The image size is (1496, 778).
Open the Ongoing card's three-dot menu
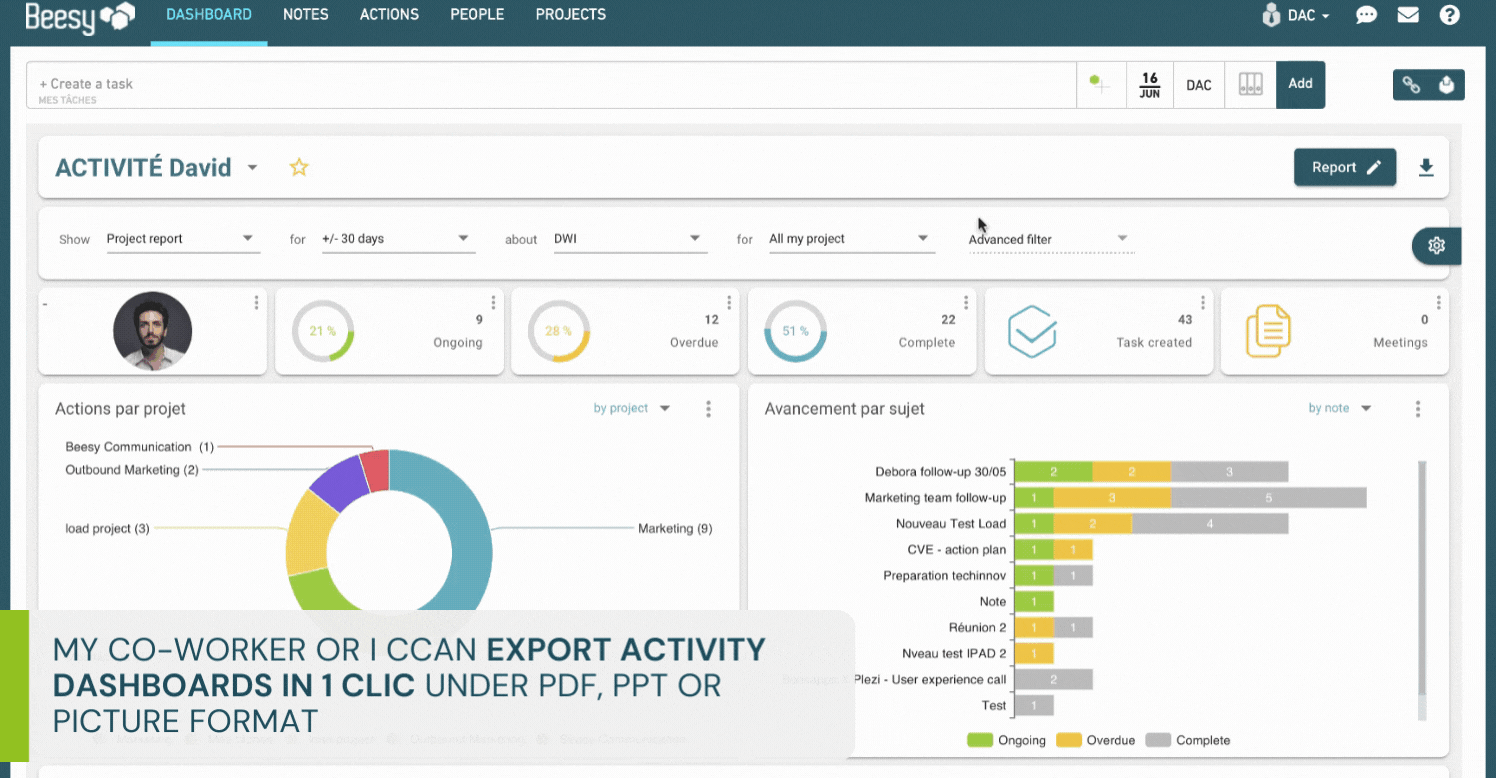tap(493, 302)
